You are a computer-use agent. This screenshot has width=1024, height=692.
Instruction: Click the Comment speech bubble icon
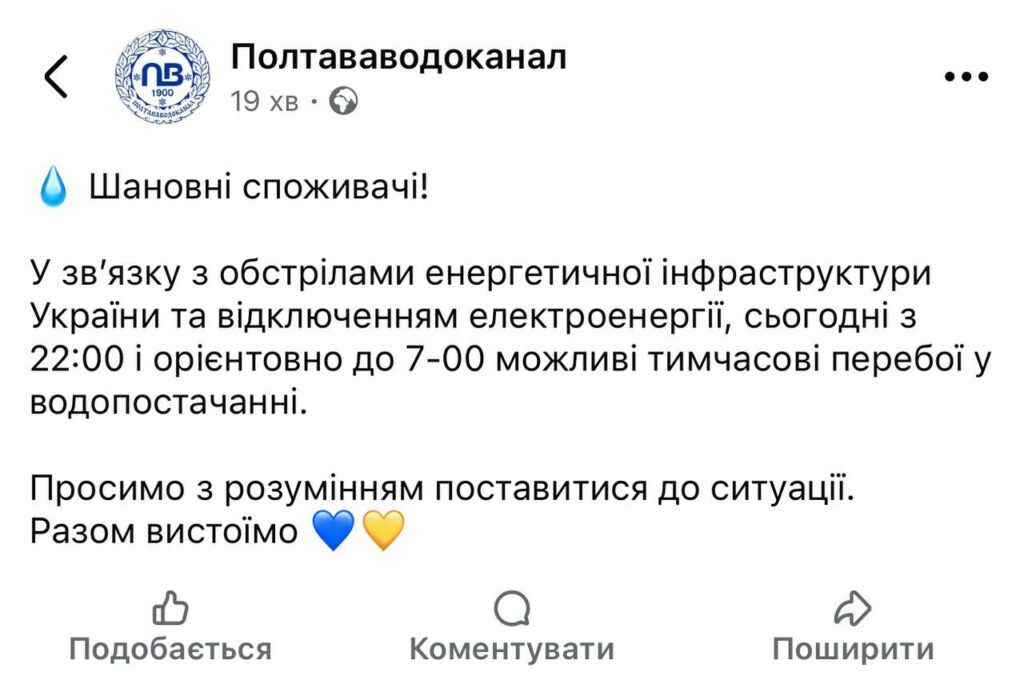512,608
